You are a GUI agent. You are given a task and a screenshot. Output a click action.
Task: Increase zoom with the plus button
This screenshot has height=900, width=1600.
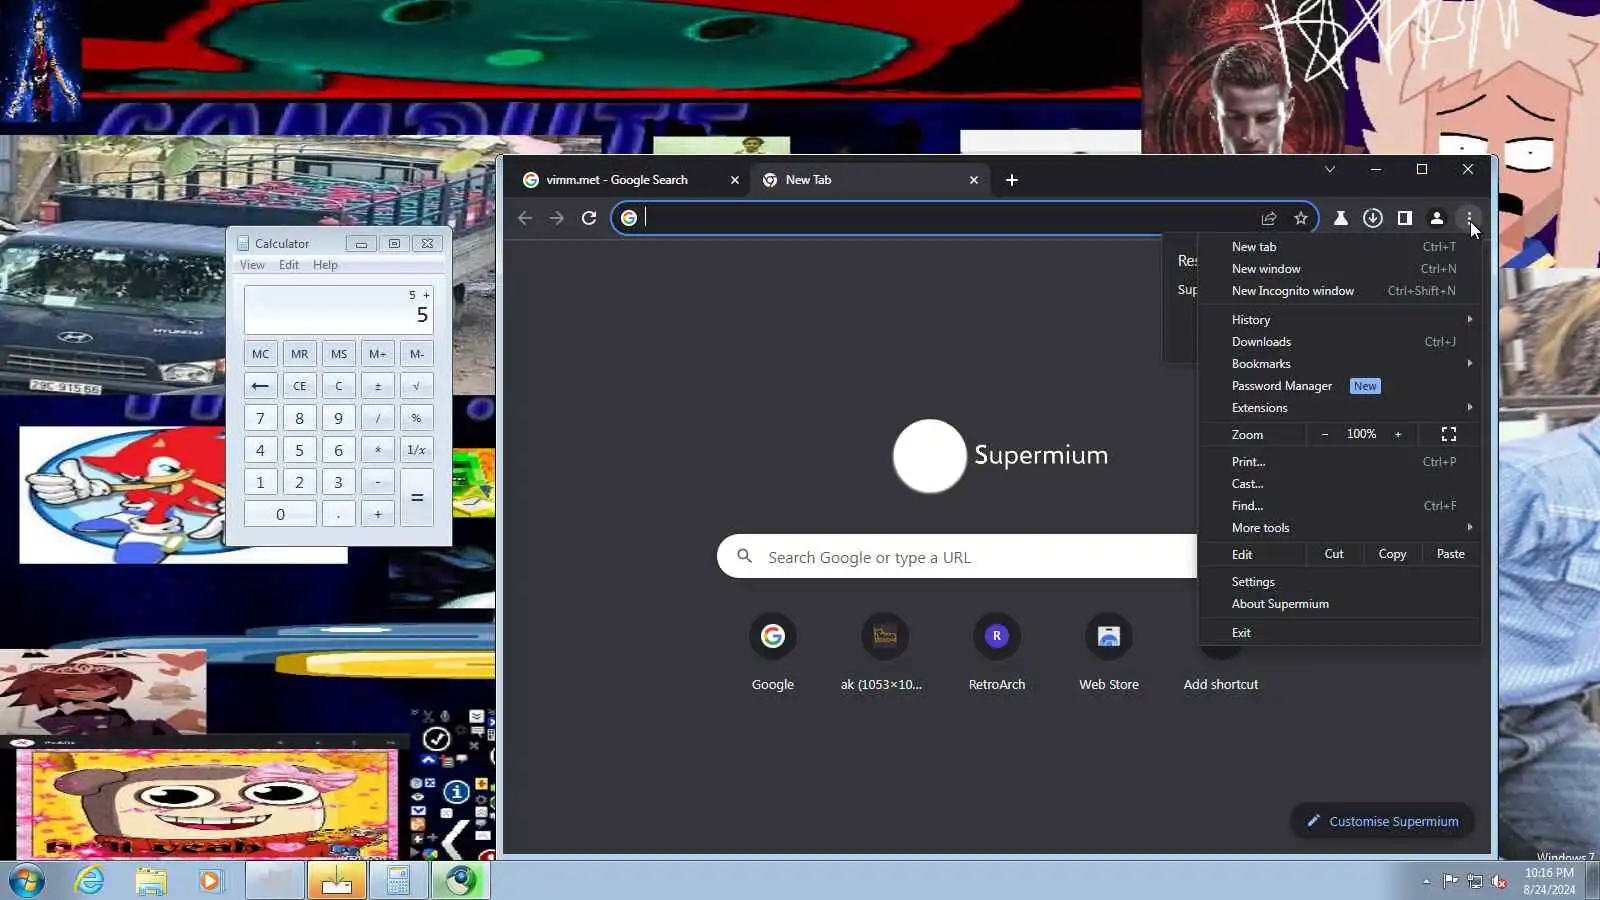pyautogui.click(x=1398, y=434)
